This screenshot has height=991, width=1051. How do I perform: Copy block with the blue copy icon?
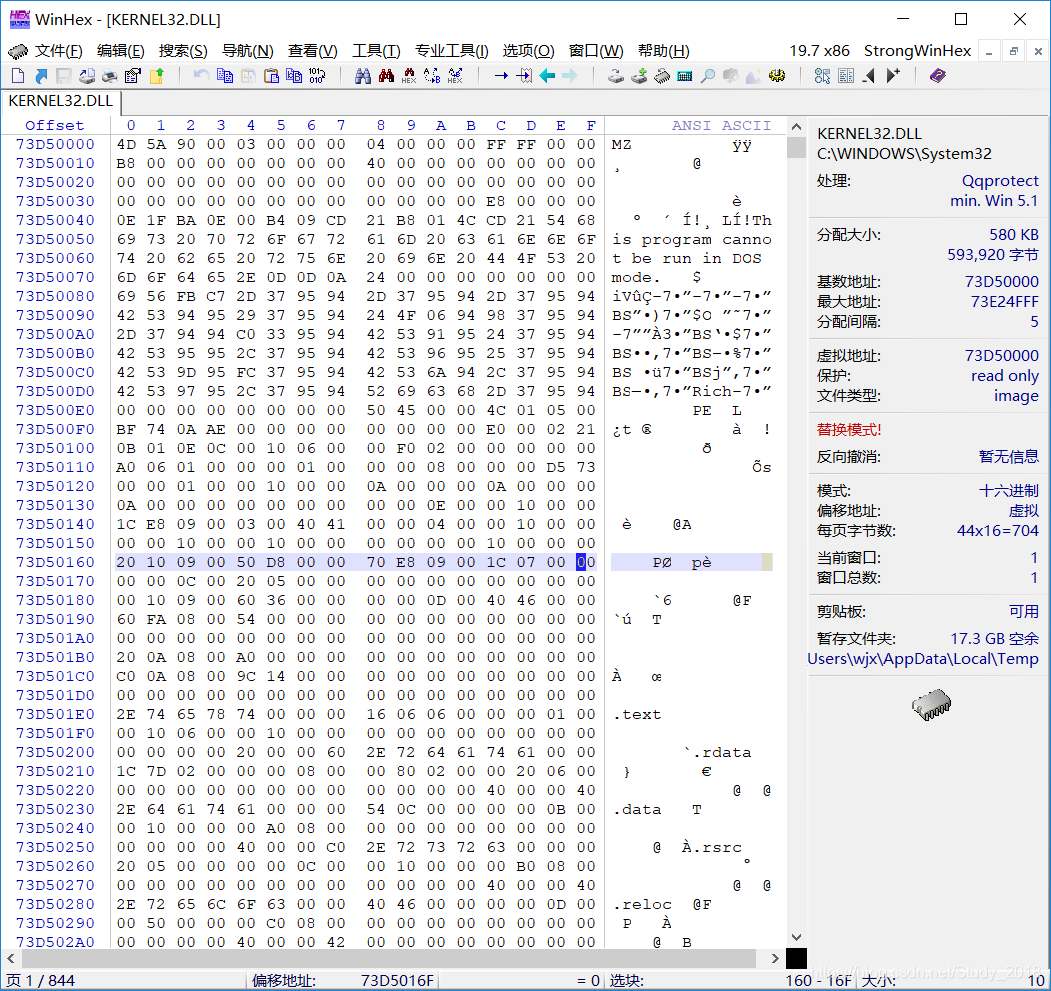(x=225, y=76)
